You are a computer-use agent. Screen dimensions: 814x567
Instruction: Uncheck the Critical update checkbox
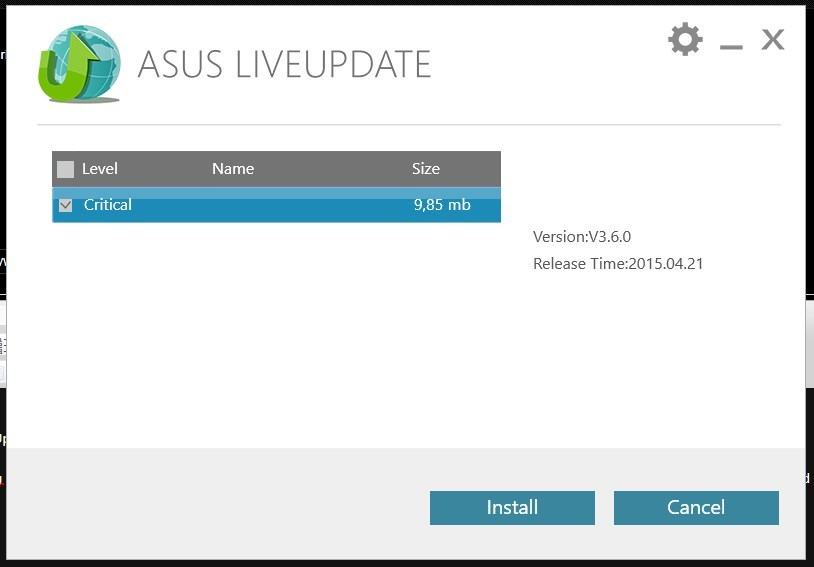[65, 205]
